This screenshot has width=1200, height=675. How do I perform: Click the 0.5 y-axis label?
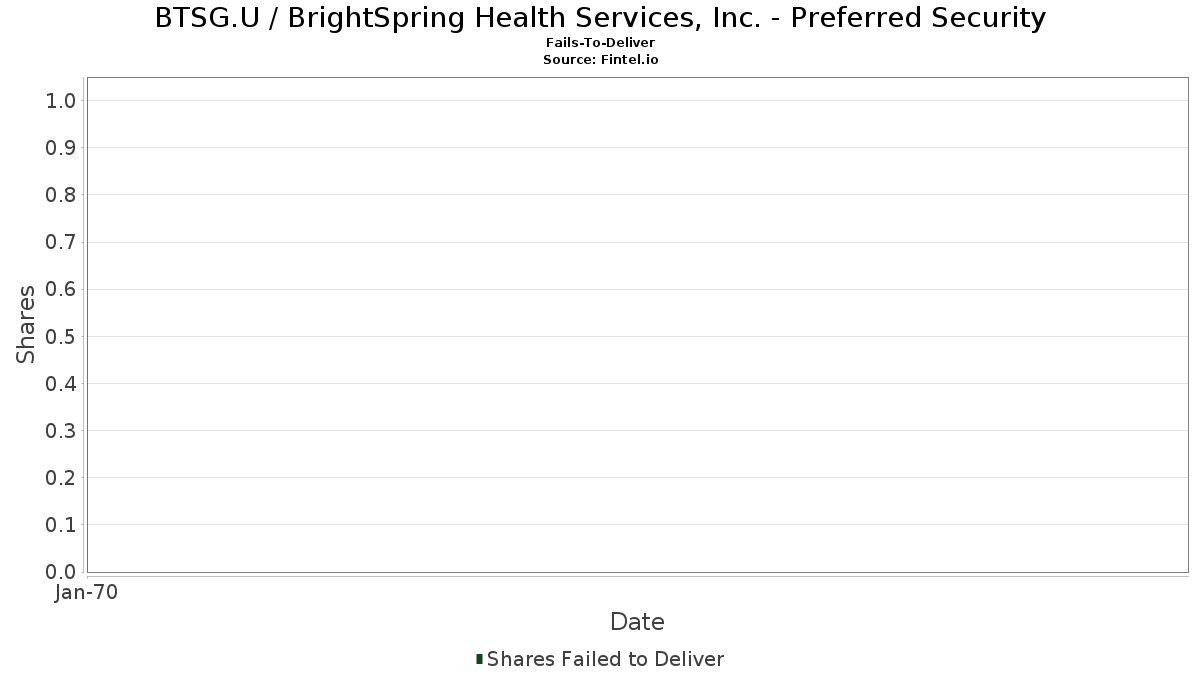click(x=61, y=336)
